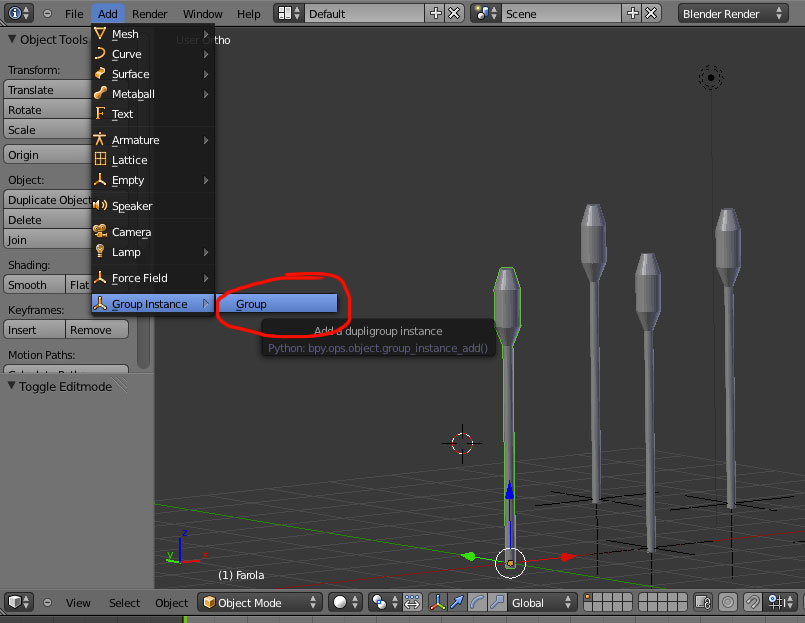Toggle lock camera to layers button
This screenshot has width=805, height=623.
(x=702, y=602)
